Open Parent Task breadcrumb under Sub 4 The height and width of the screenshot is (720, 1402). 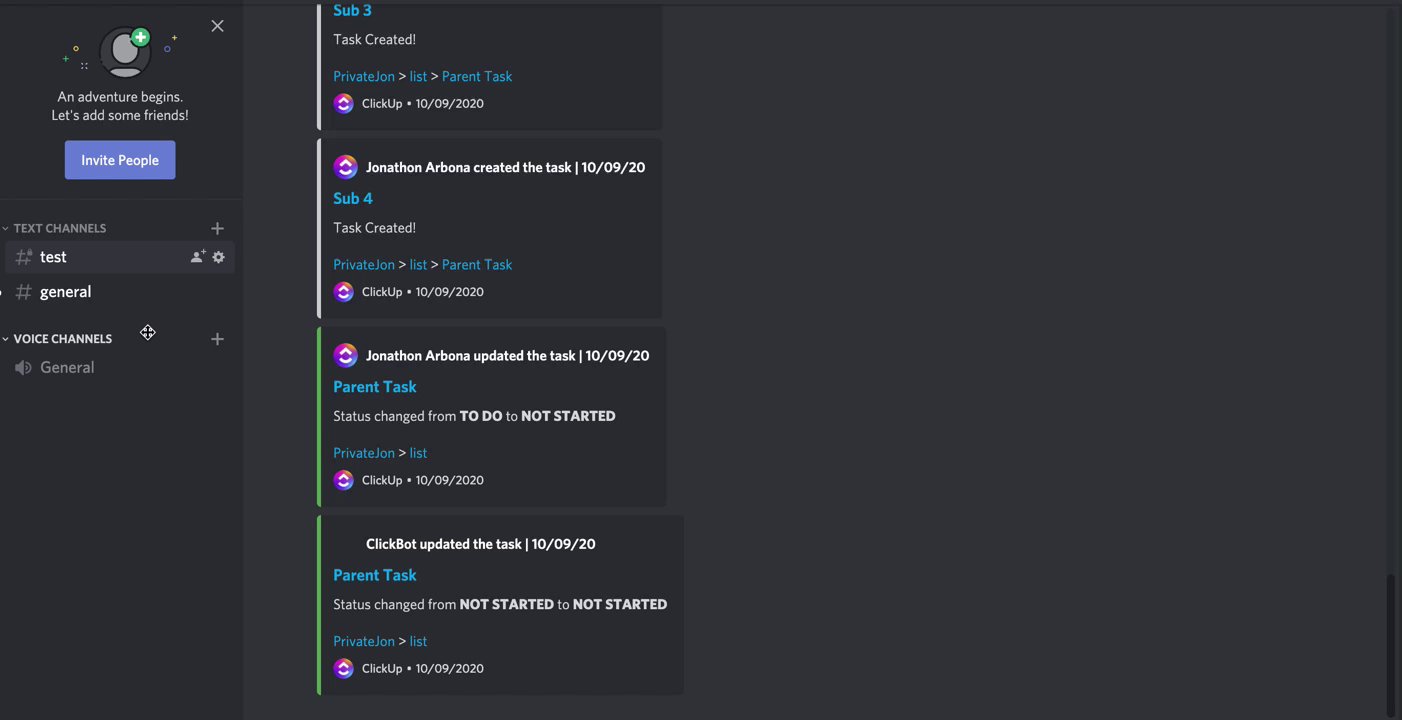coord(477,264)
